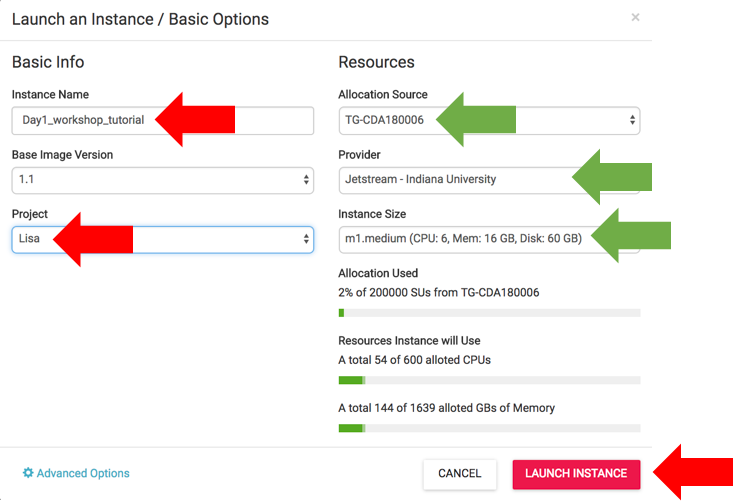This screenshot has height=501, width=733.
Task: Click the Instance Name text field
Action: point(163,121)
